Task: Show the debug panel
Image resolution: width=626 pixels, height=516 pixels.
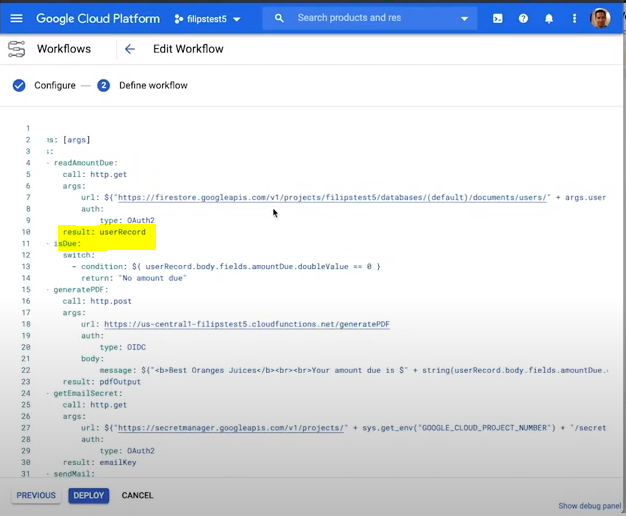Action: 589,506
